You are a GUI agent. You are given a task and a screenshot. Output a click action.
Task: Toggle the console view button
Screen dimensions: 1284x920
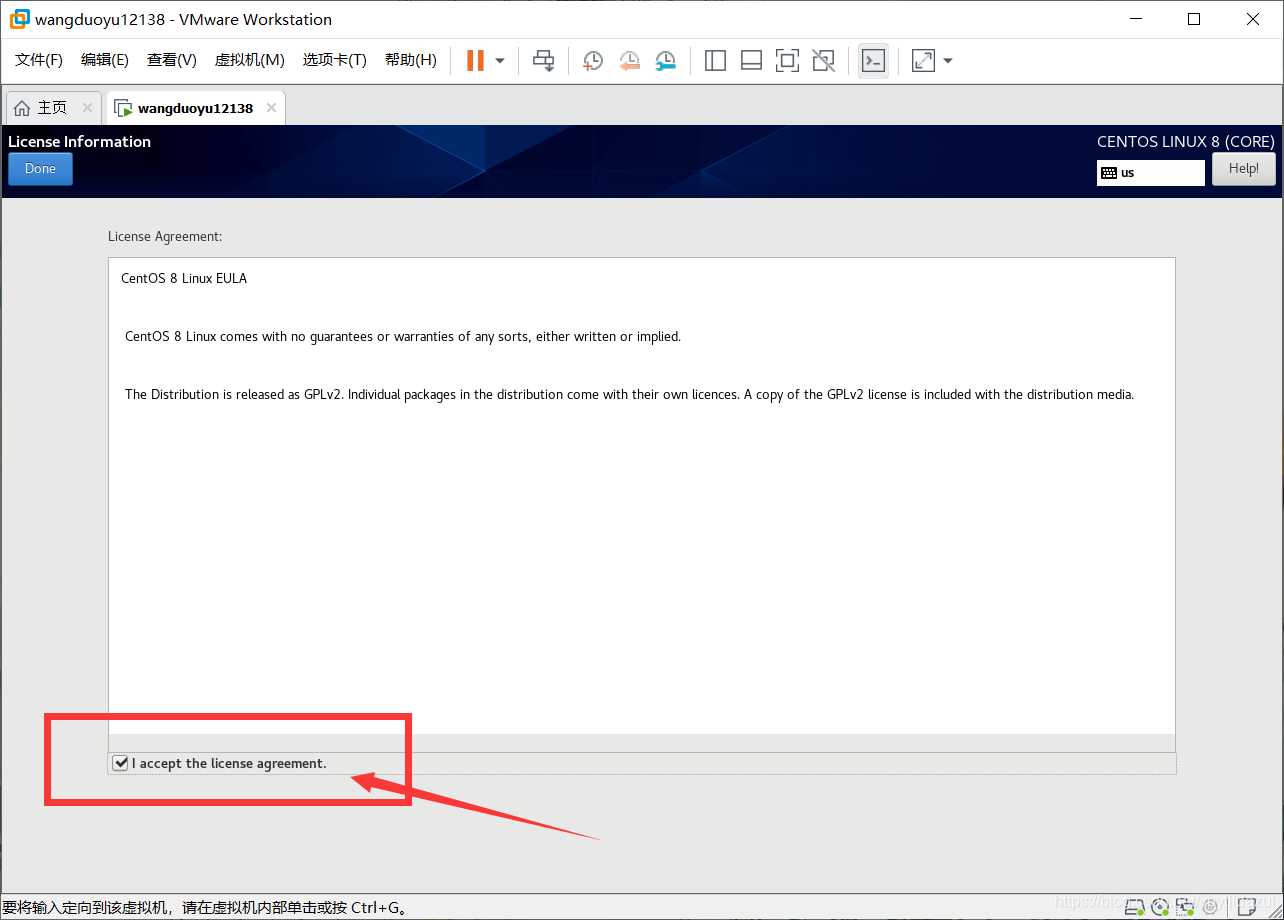873,60
